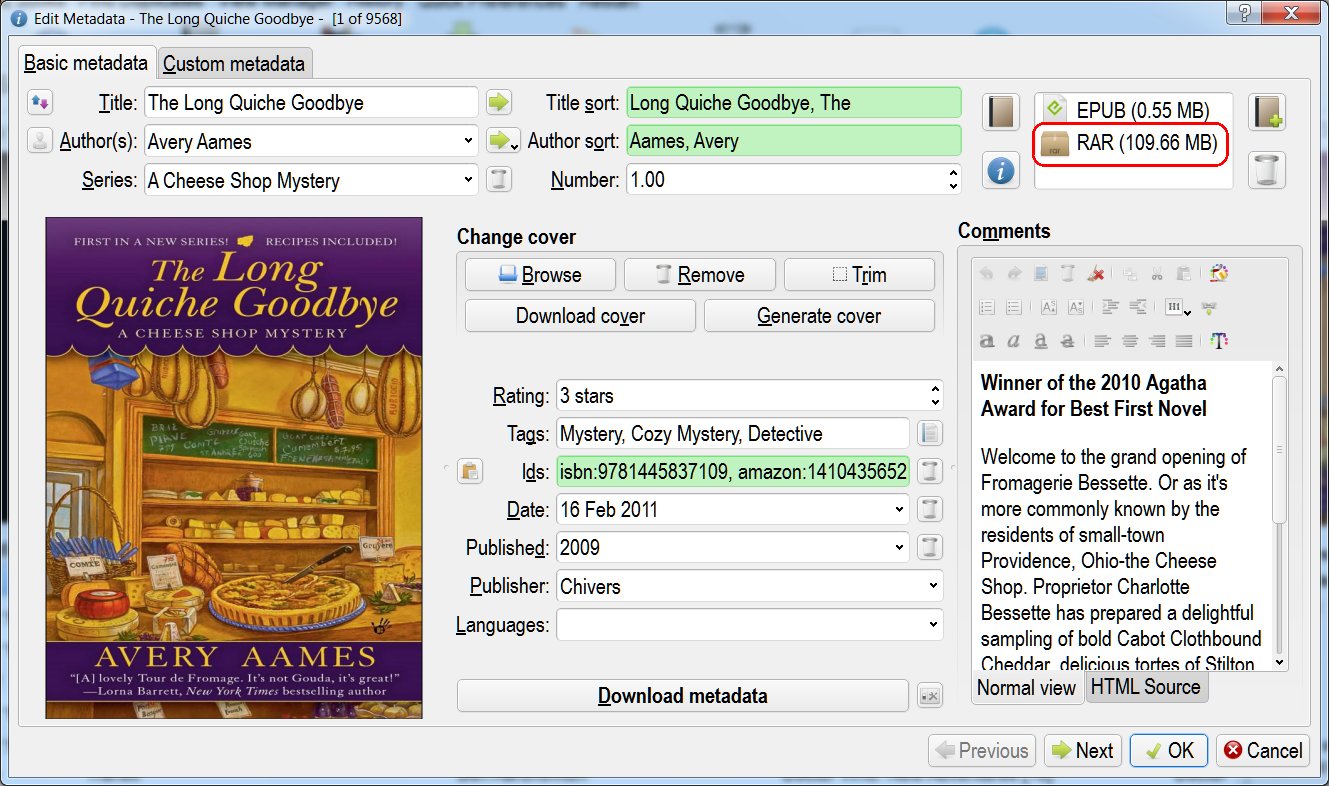This screenshot has width=1329, height=786.
Task: Expand the Author(s) dropdown list
Action: click(x=468, y=141)
